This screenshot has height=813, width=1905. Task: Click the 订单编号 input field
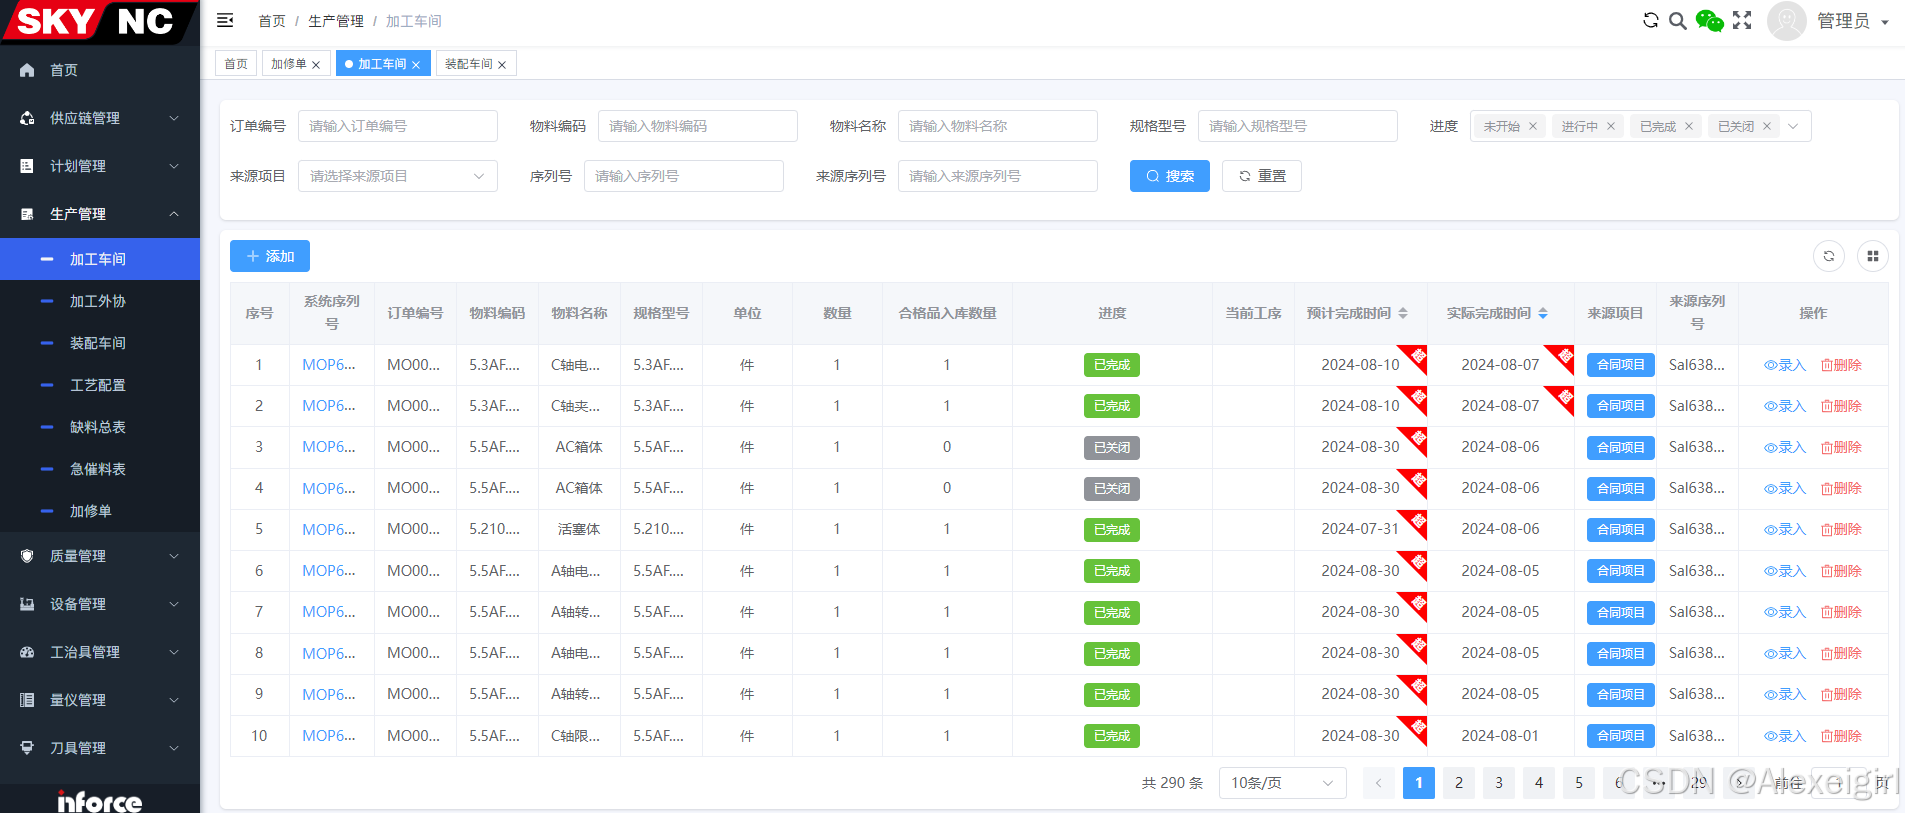[398, 126]
